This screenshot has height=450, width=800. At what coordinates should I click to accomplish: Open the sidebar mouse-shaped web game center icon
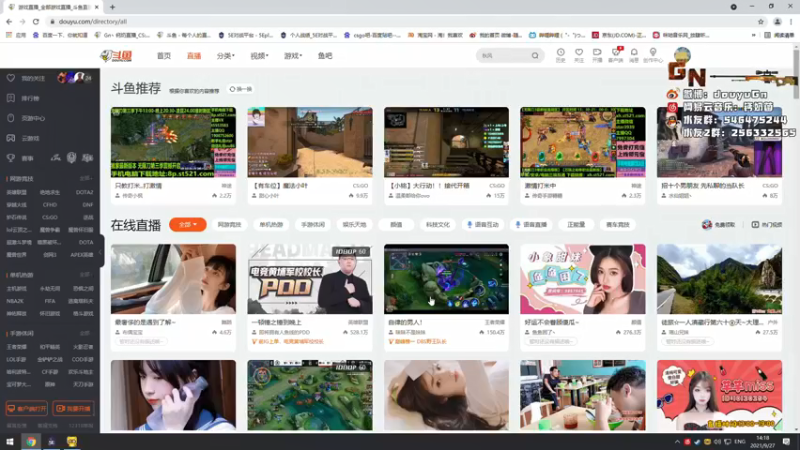(10, 118)
